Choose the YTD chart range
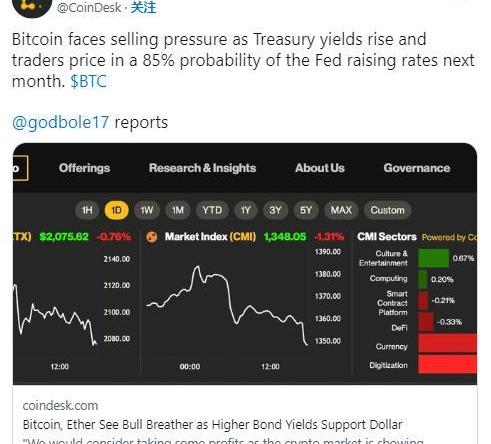The height and width of the screenshot is (444, 491). pyautogui.click(x=212, y=210)
